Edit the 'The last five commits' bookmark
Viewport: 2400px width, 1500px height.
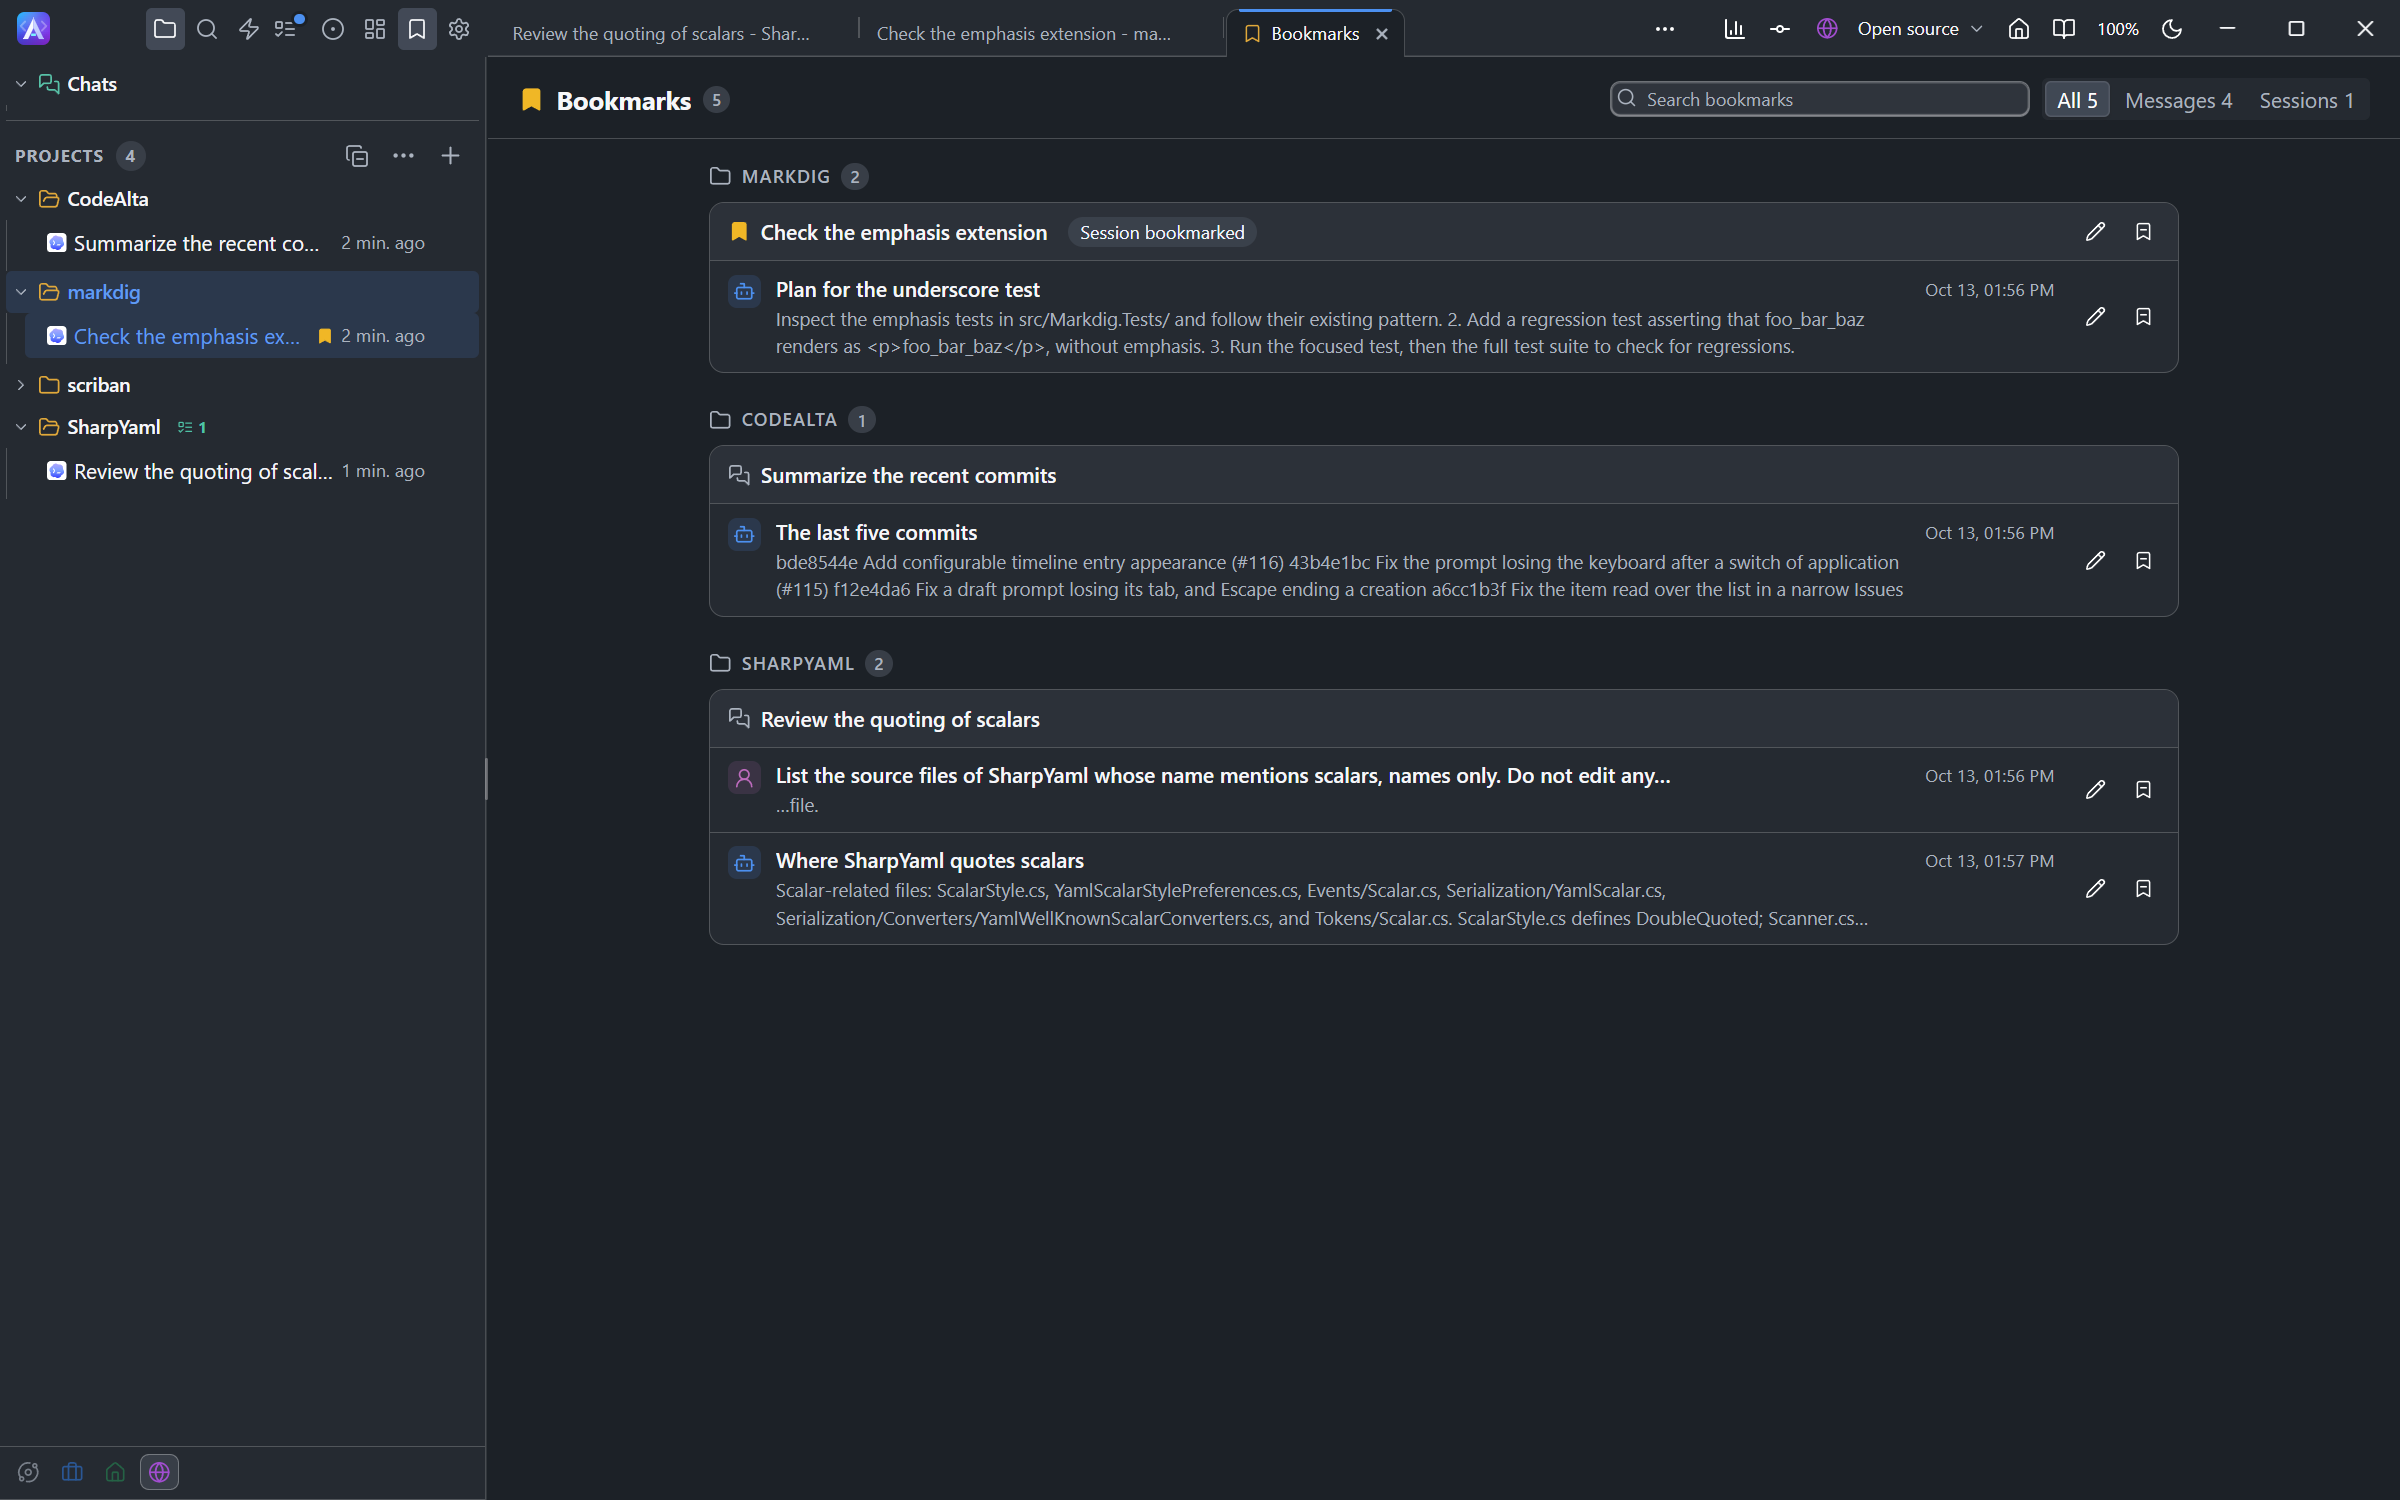click(x=2096, y=561)
